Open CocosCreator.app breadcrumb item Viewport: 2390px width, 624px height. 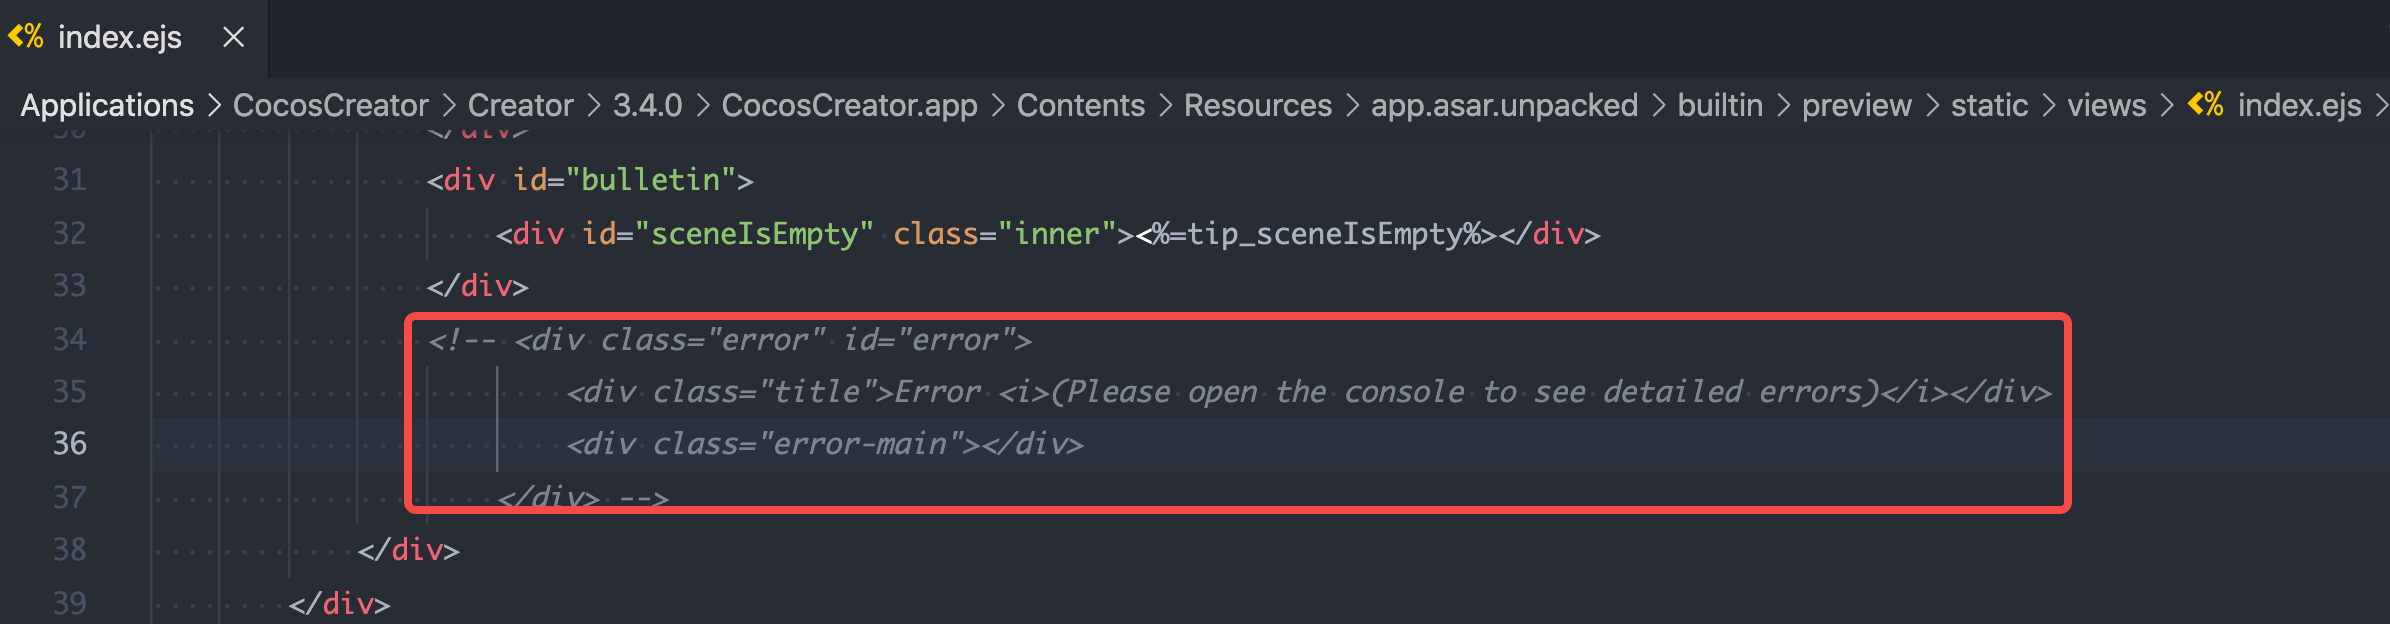click(x=849, y=105)
